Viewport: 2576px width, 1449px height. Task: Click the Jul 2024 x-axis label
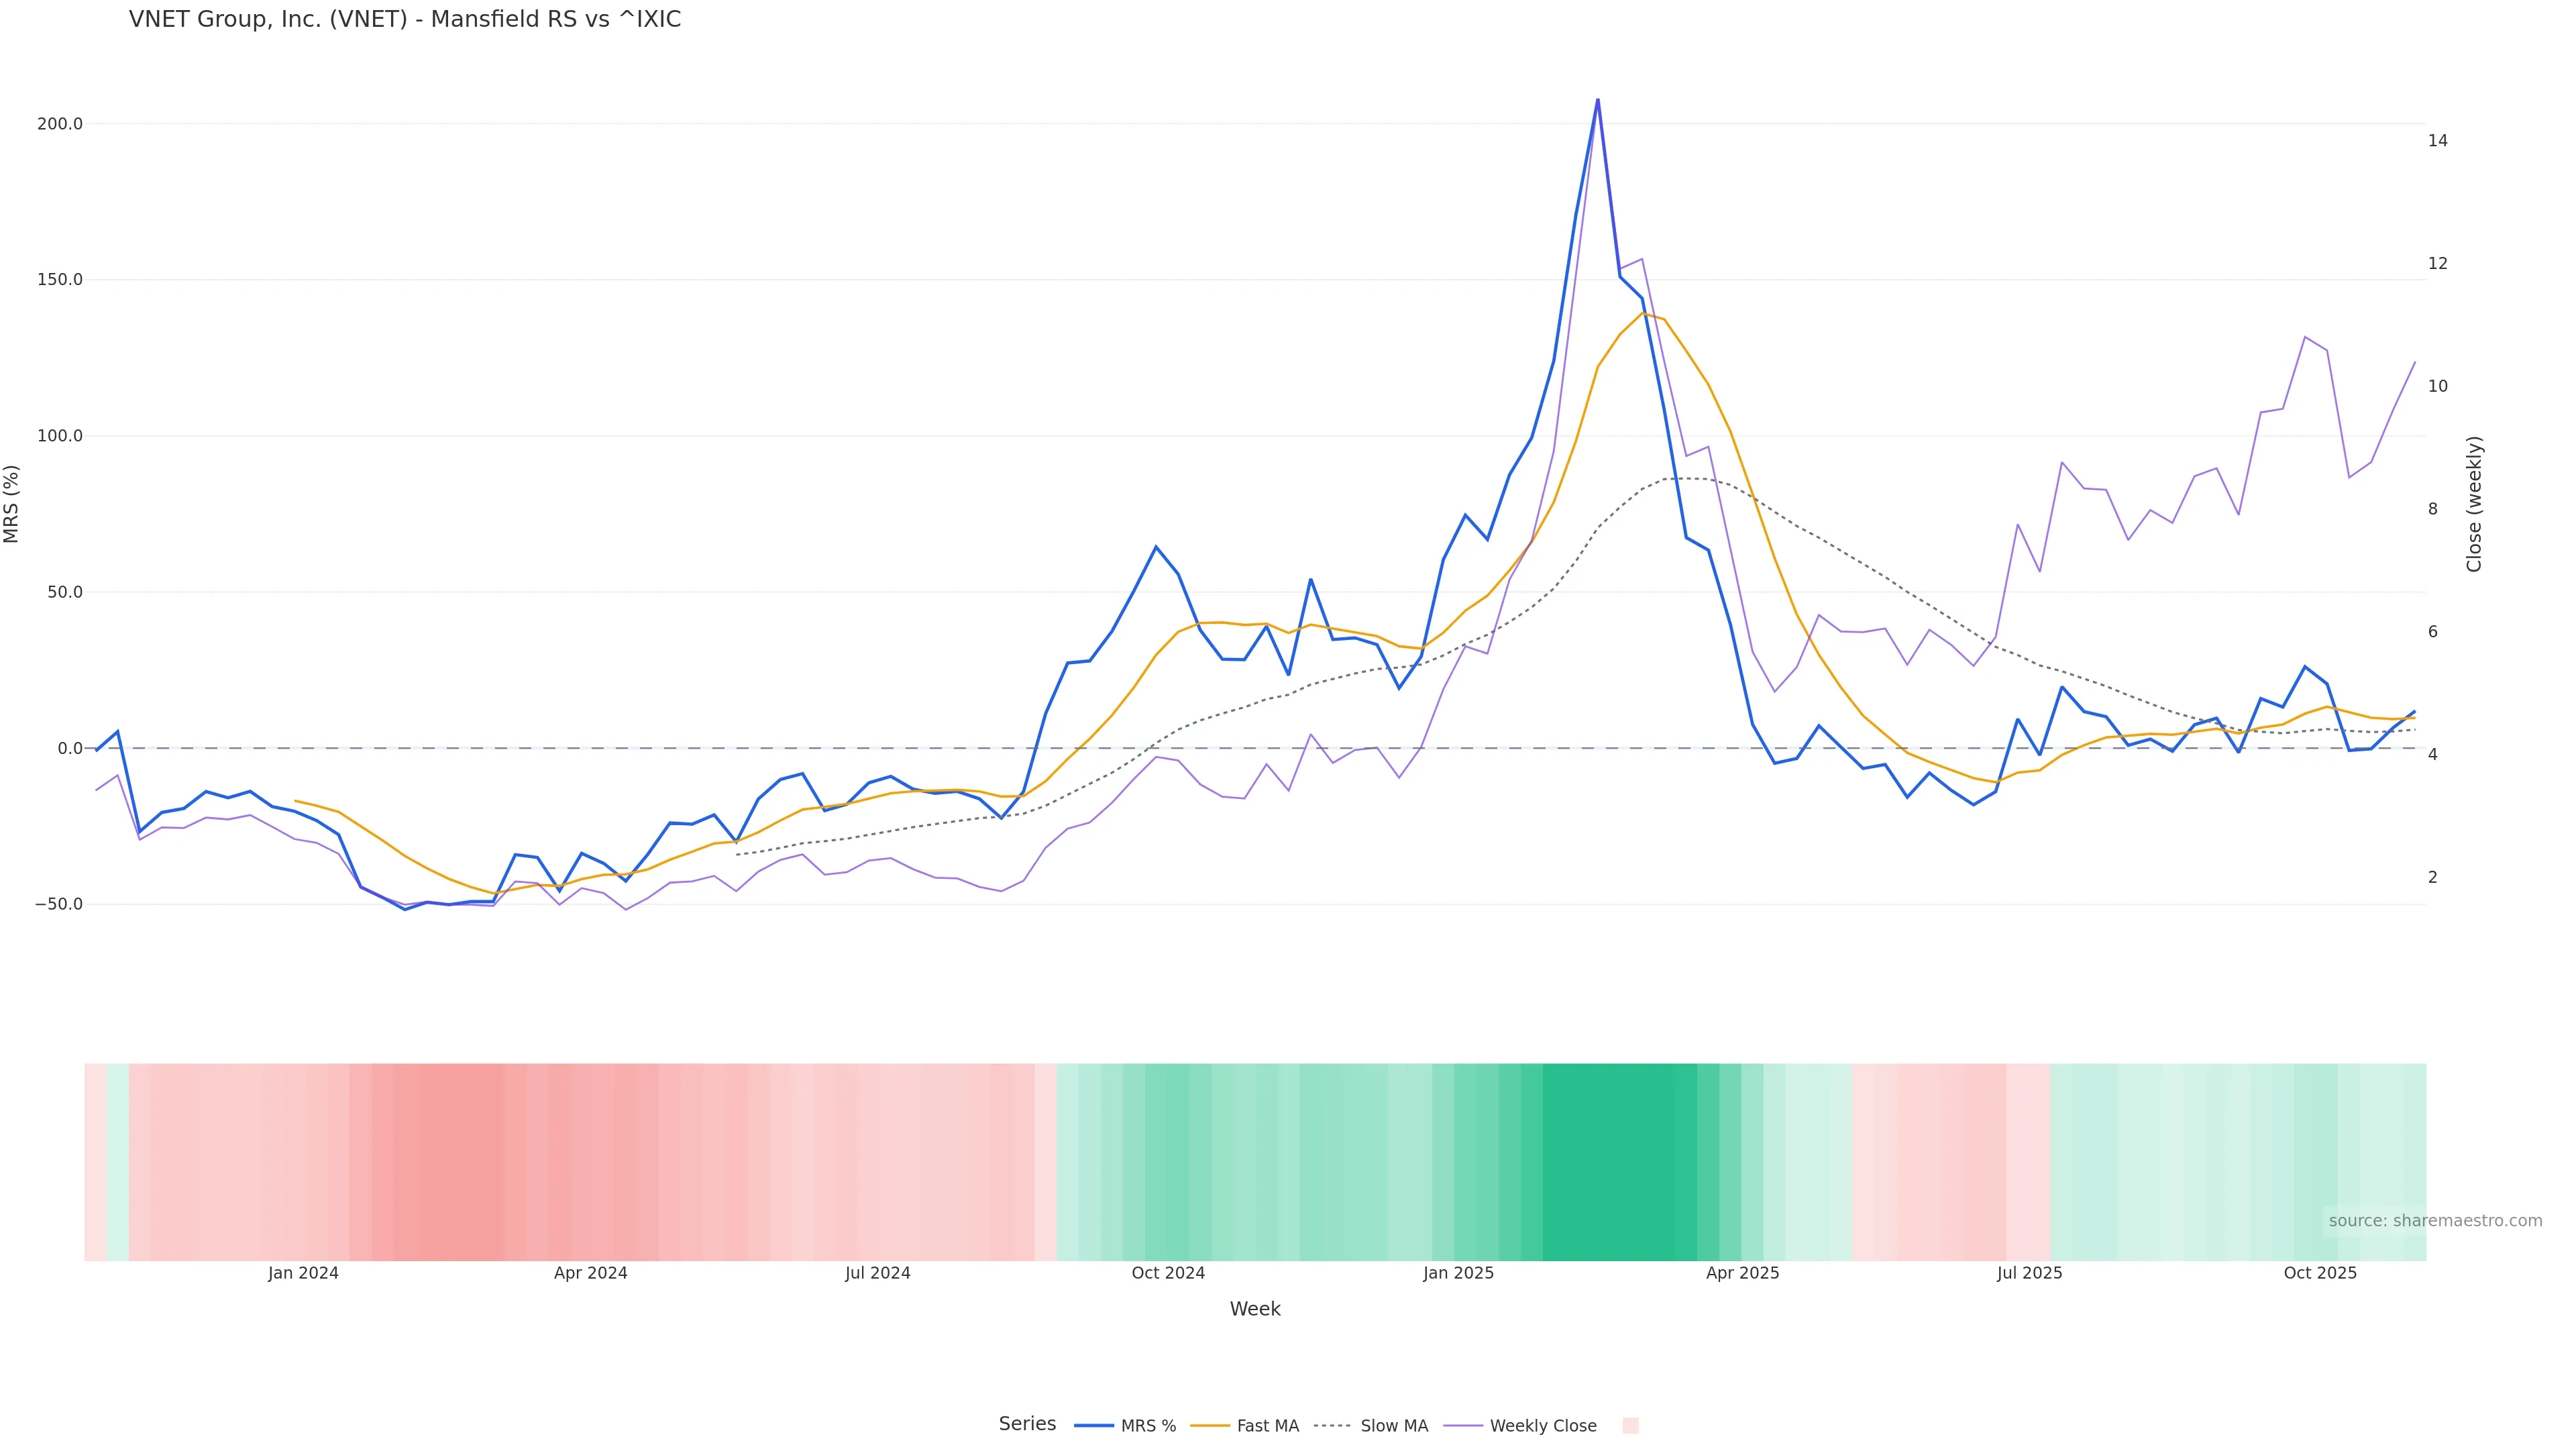877,1273
